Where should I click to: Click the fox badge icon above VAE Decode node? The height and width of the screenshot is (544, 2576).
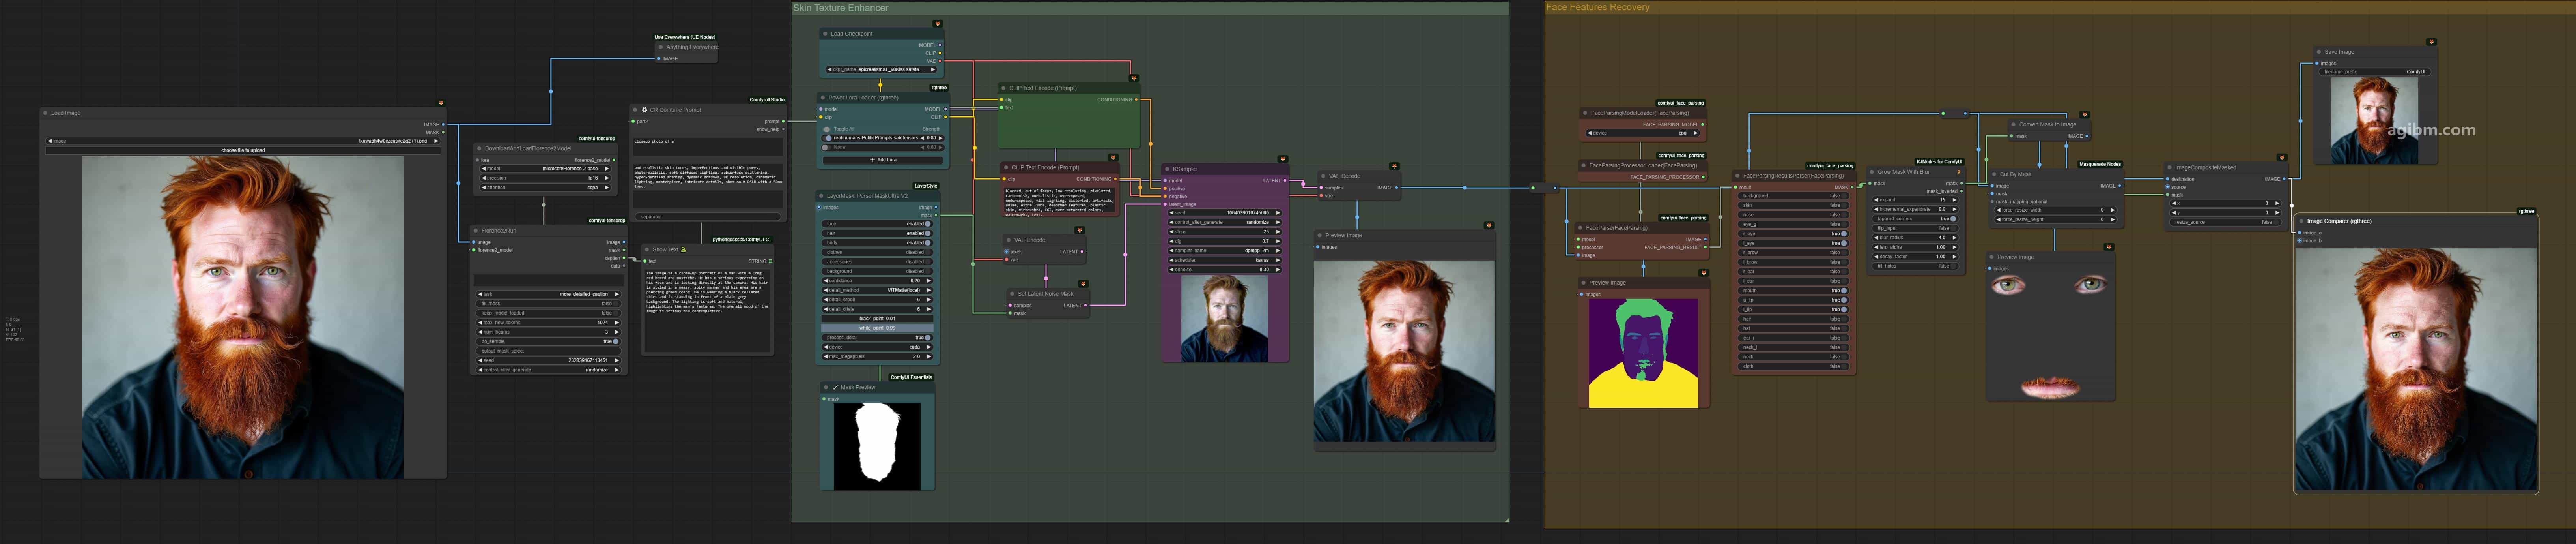(1394, 166)
